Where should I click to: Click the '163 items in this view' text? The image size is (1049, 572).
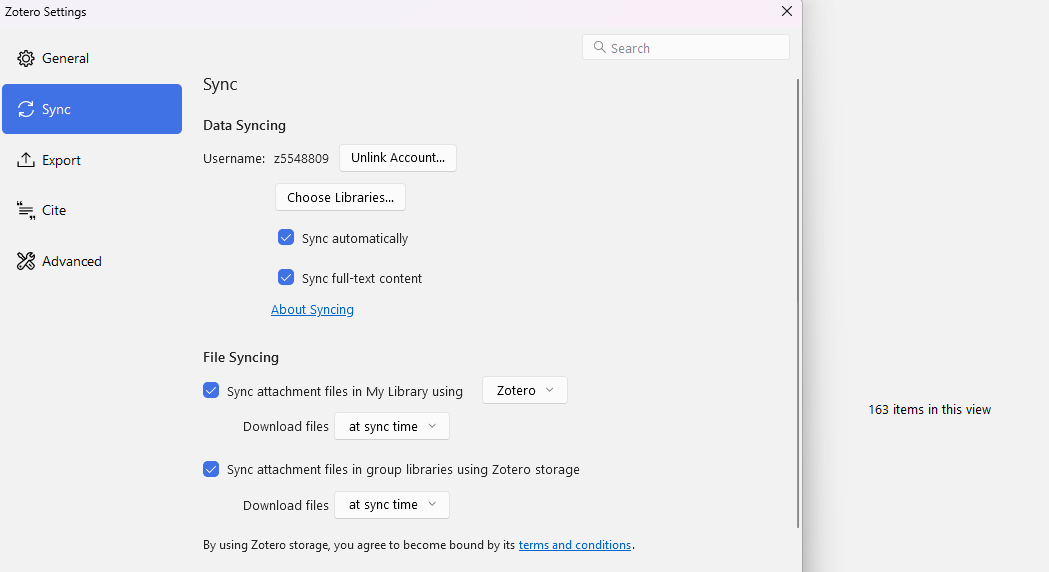[x=929, y=409]
